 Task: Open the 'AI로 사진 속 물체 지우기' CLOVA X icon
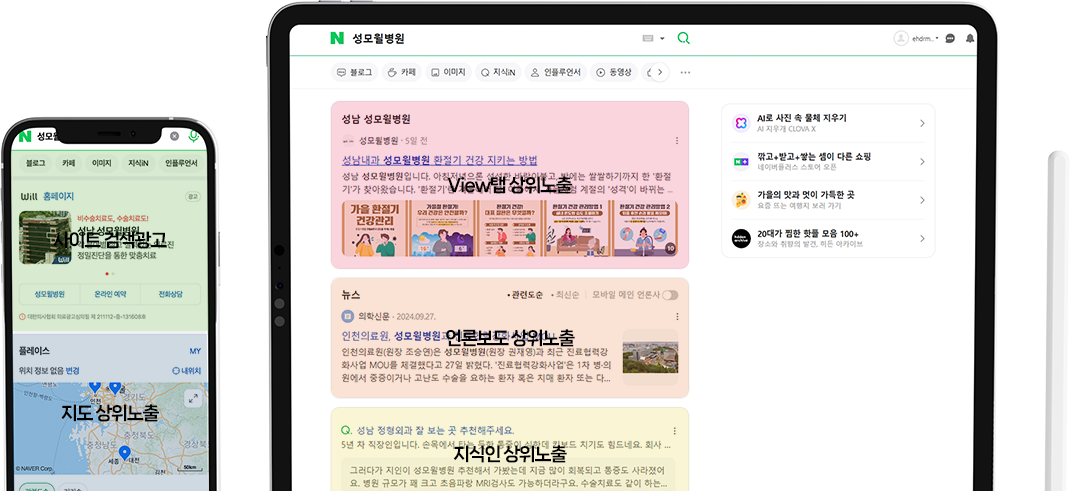coord(740,123)
